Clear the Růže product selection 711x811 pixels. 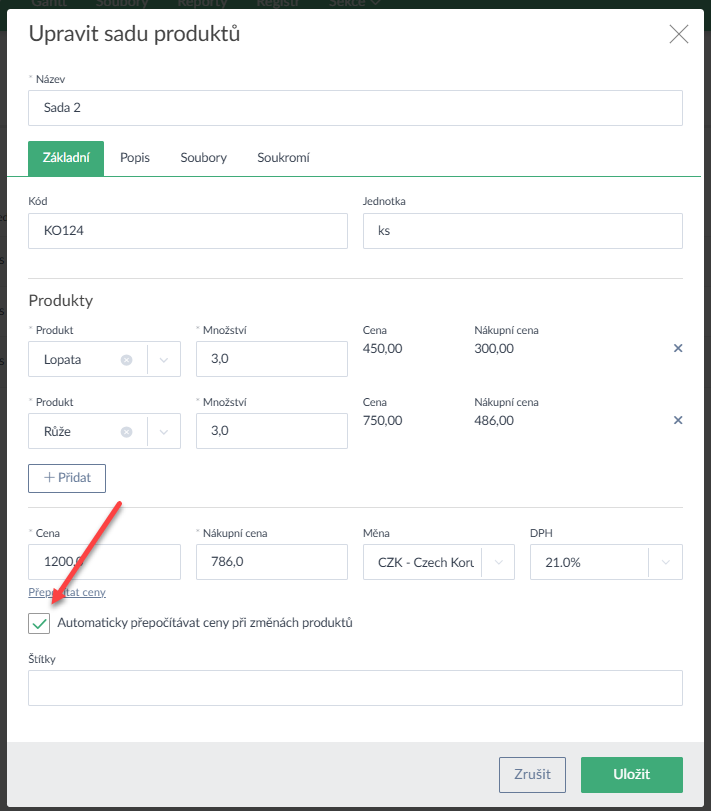126,432
